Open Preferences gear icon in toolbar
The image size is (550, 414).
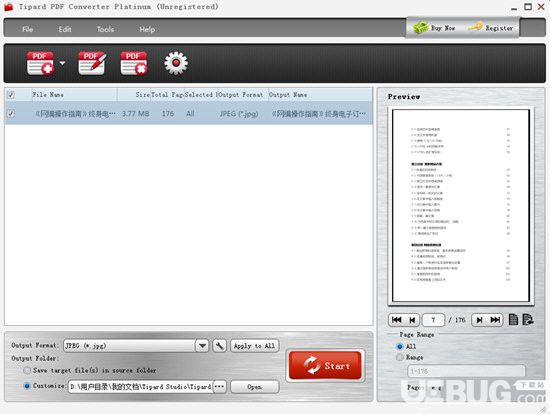(176, 63)
